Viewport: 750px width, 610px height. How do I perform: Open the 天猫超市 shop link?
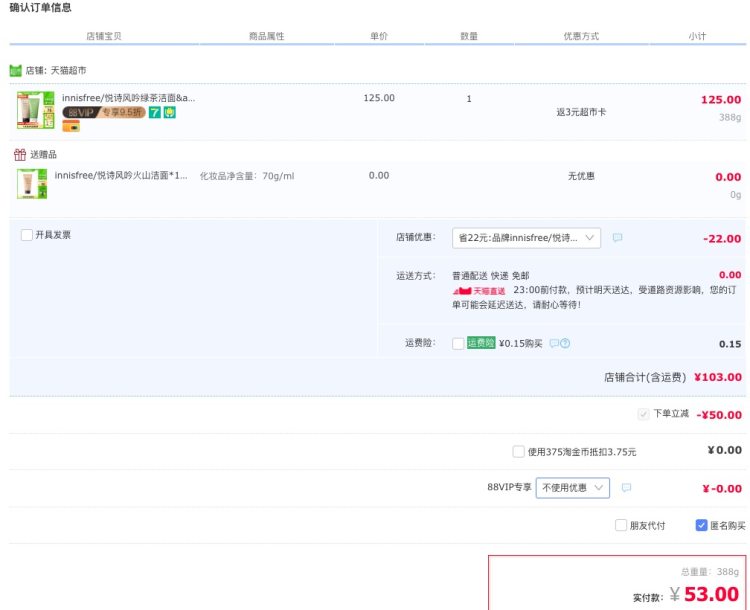tap(68, 71)
